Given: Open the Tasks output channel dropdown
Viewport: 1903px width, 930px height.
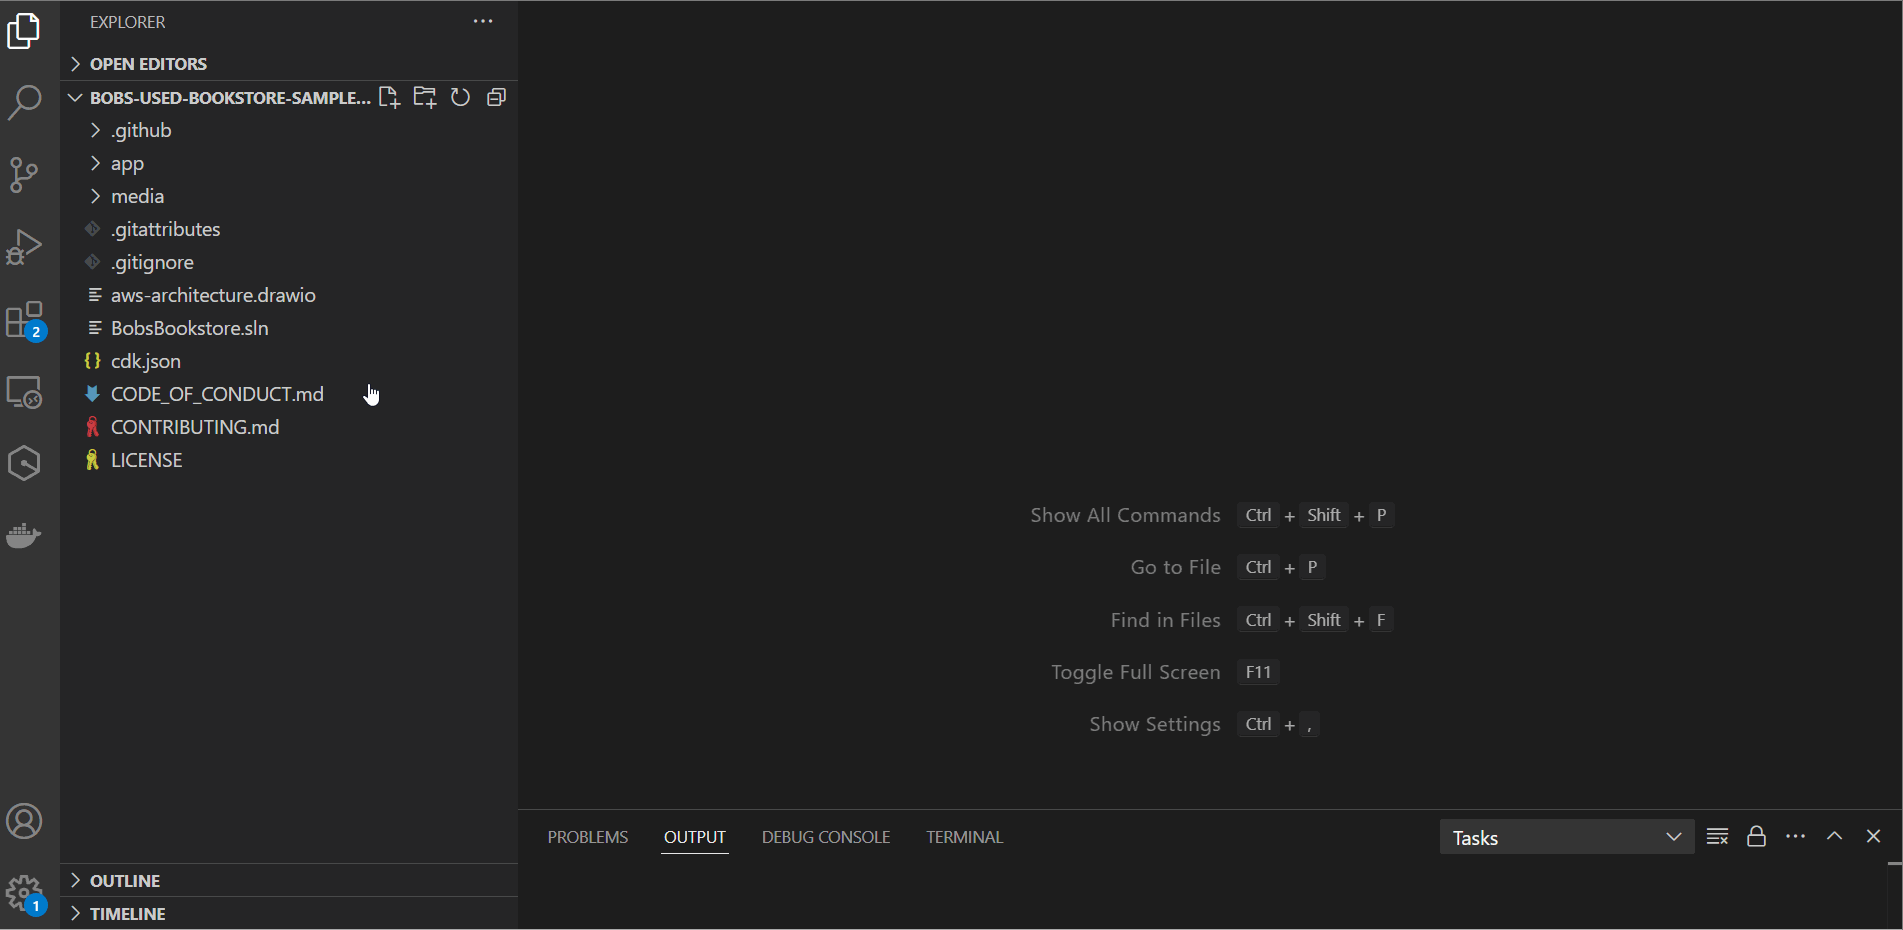Looking at the screenshot, I should point(1565,837).
